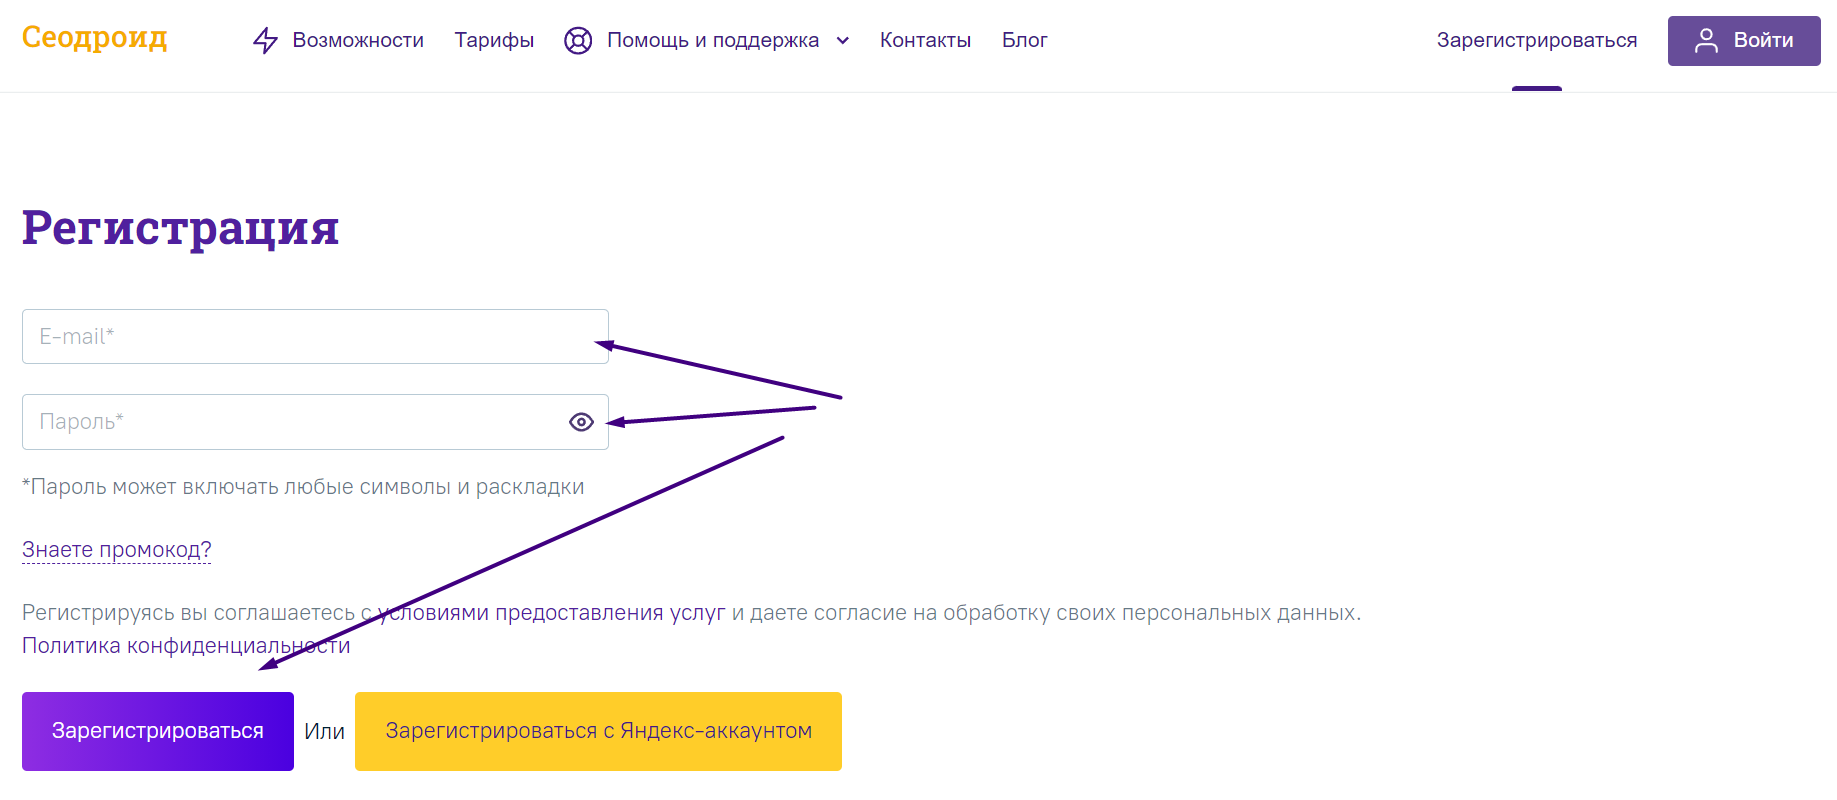Open the Знаете промокод? link

coord(116,550)
